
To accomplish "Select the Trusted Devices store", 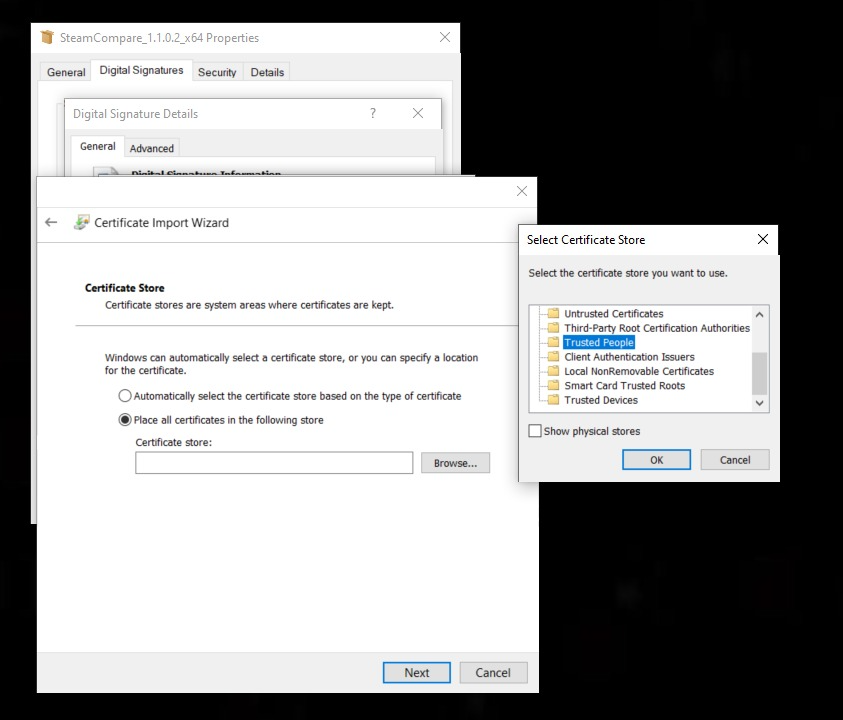I will pos(601,400).
